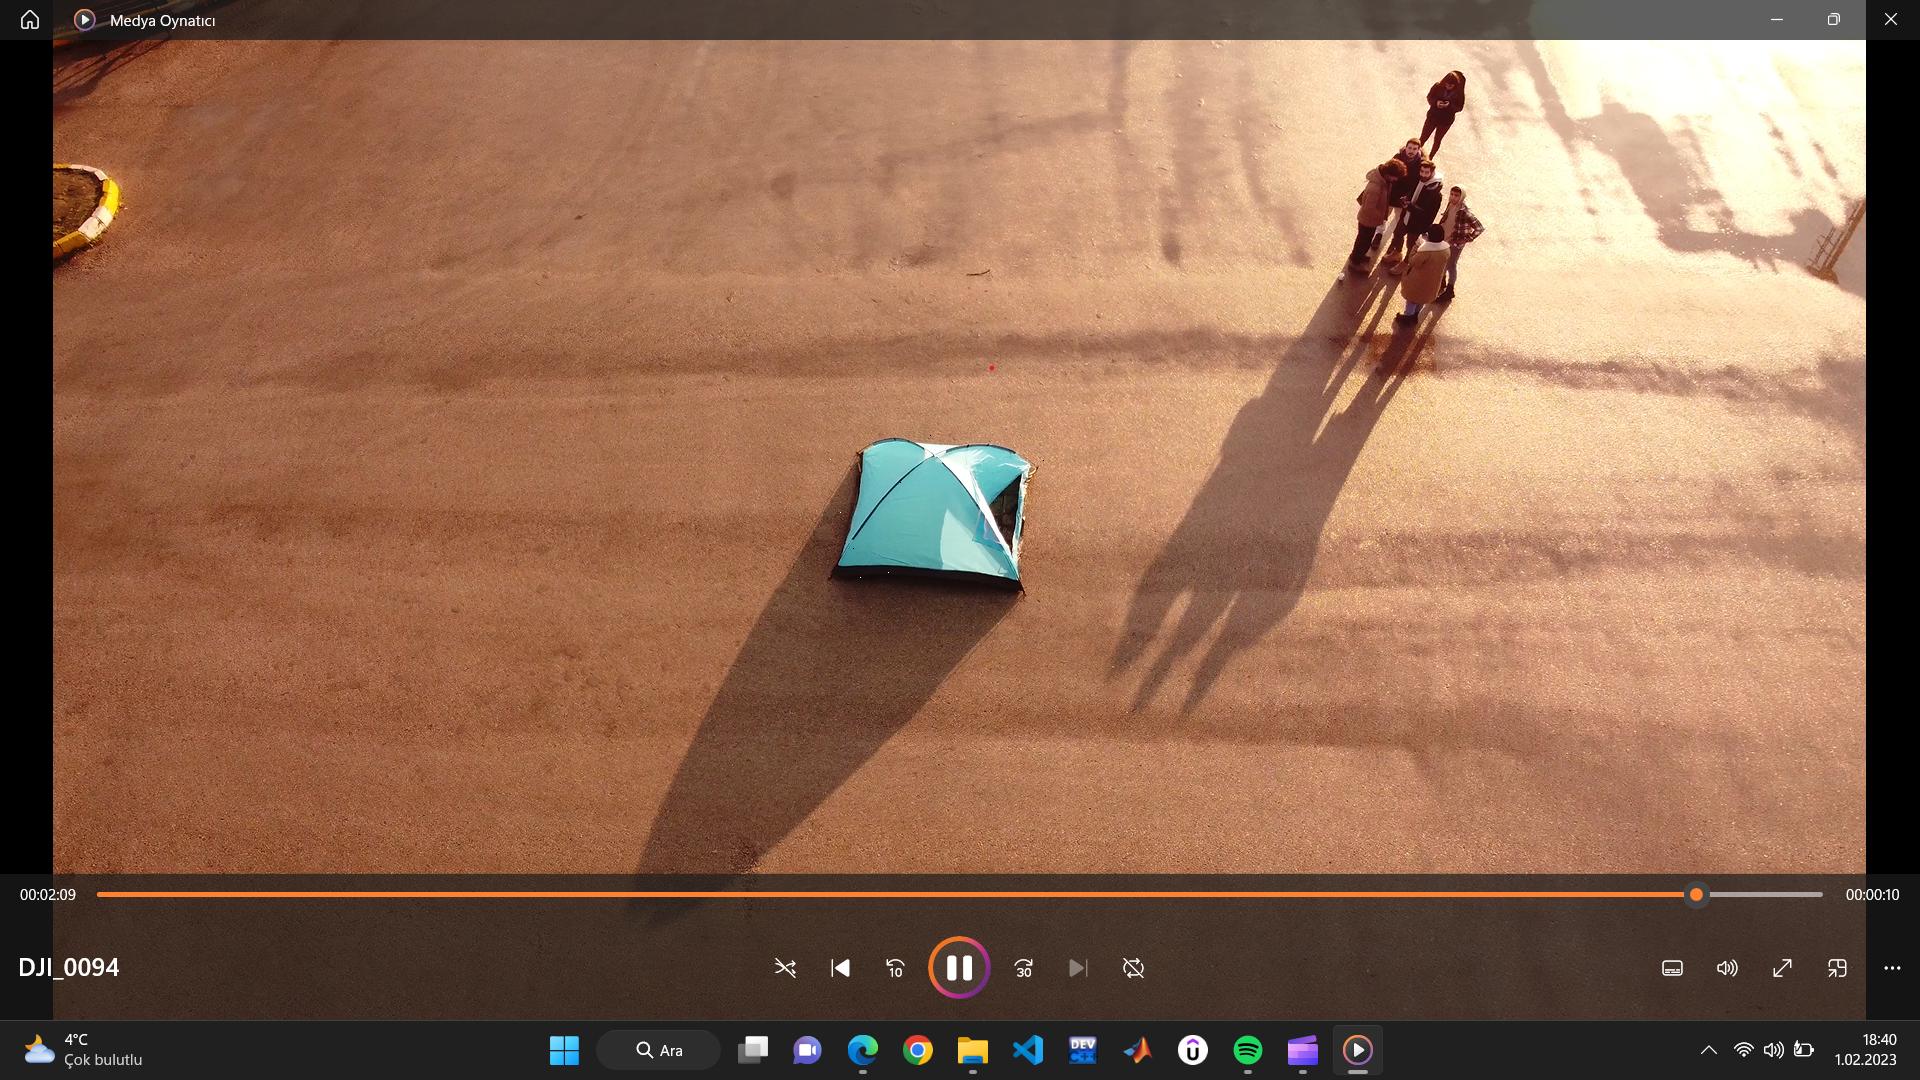This screenshot has width=1920, height=1080.
Task: Skip to next track
Action: pyautogui.click(x=1078, y=968)
